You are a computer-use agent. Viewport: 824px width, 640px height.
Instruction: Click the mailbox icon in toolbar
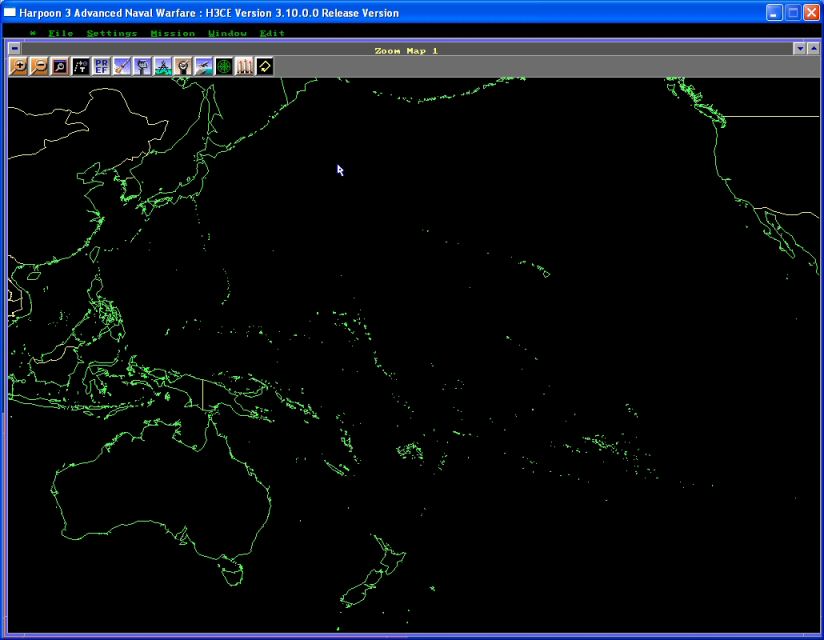[142, 67]
